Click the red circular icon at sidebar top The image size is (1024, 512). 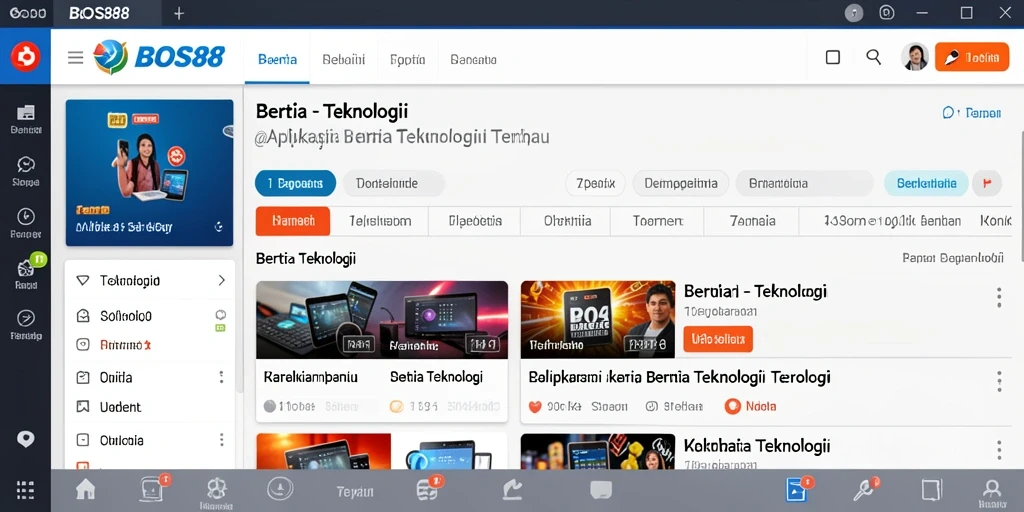click(25, 57)
